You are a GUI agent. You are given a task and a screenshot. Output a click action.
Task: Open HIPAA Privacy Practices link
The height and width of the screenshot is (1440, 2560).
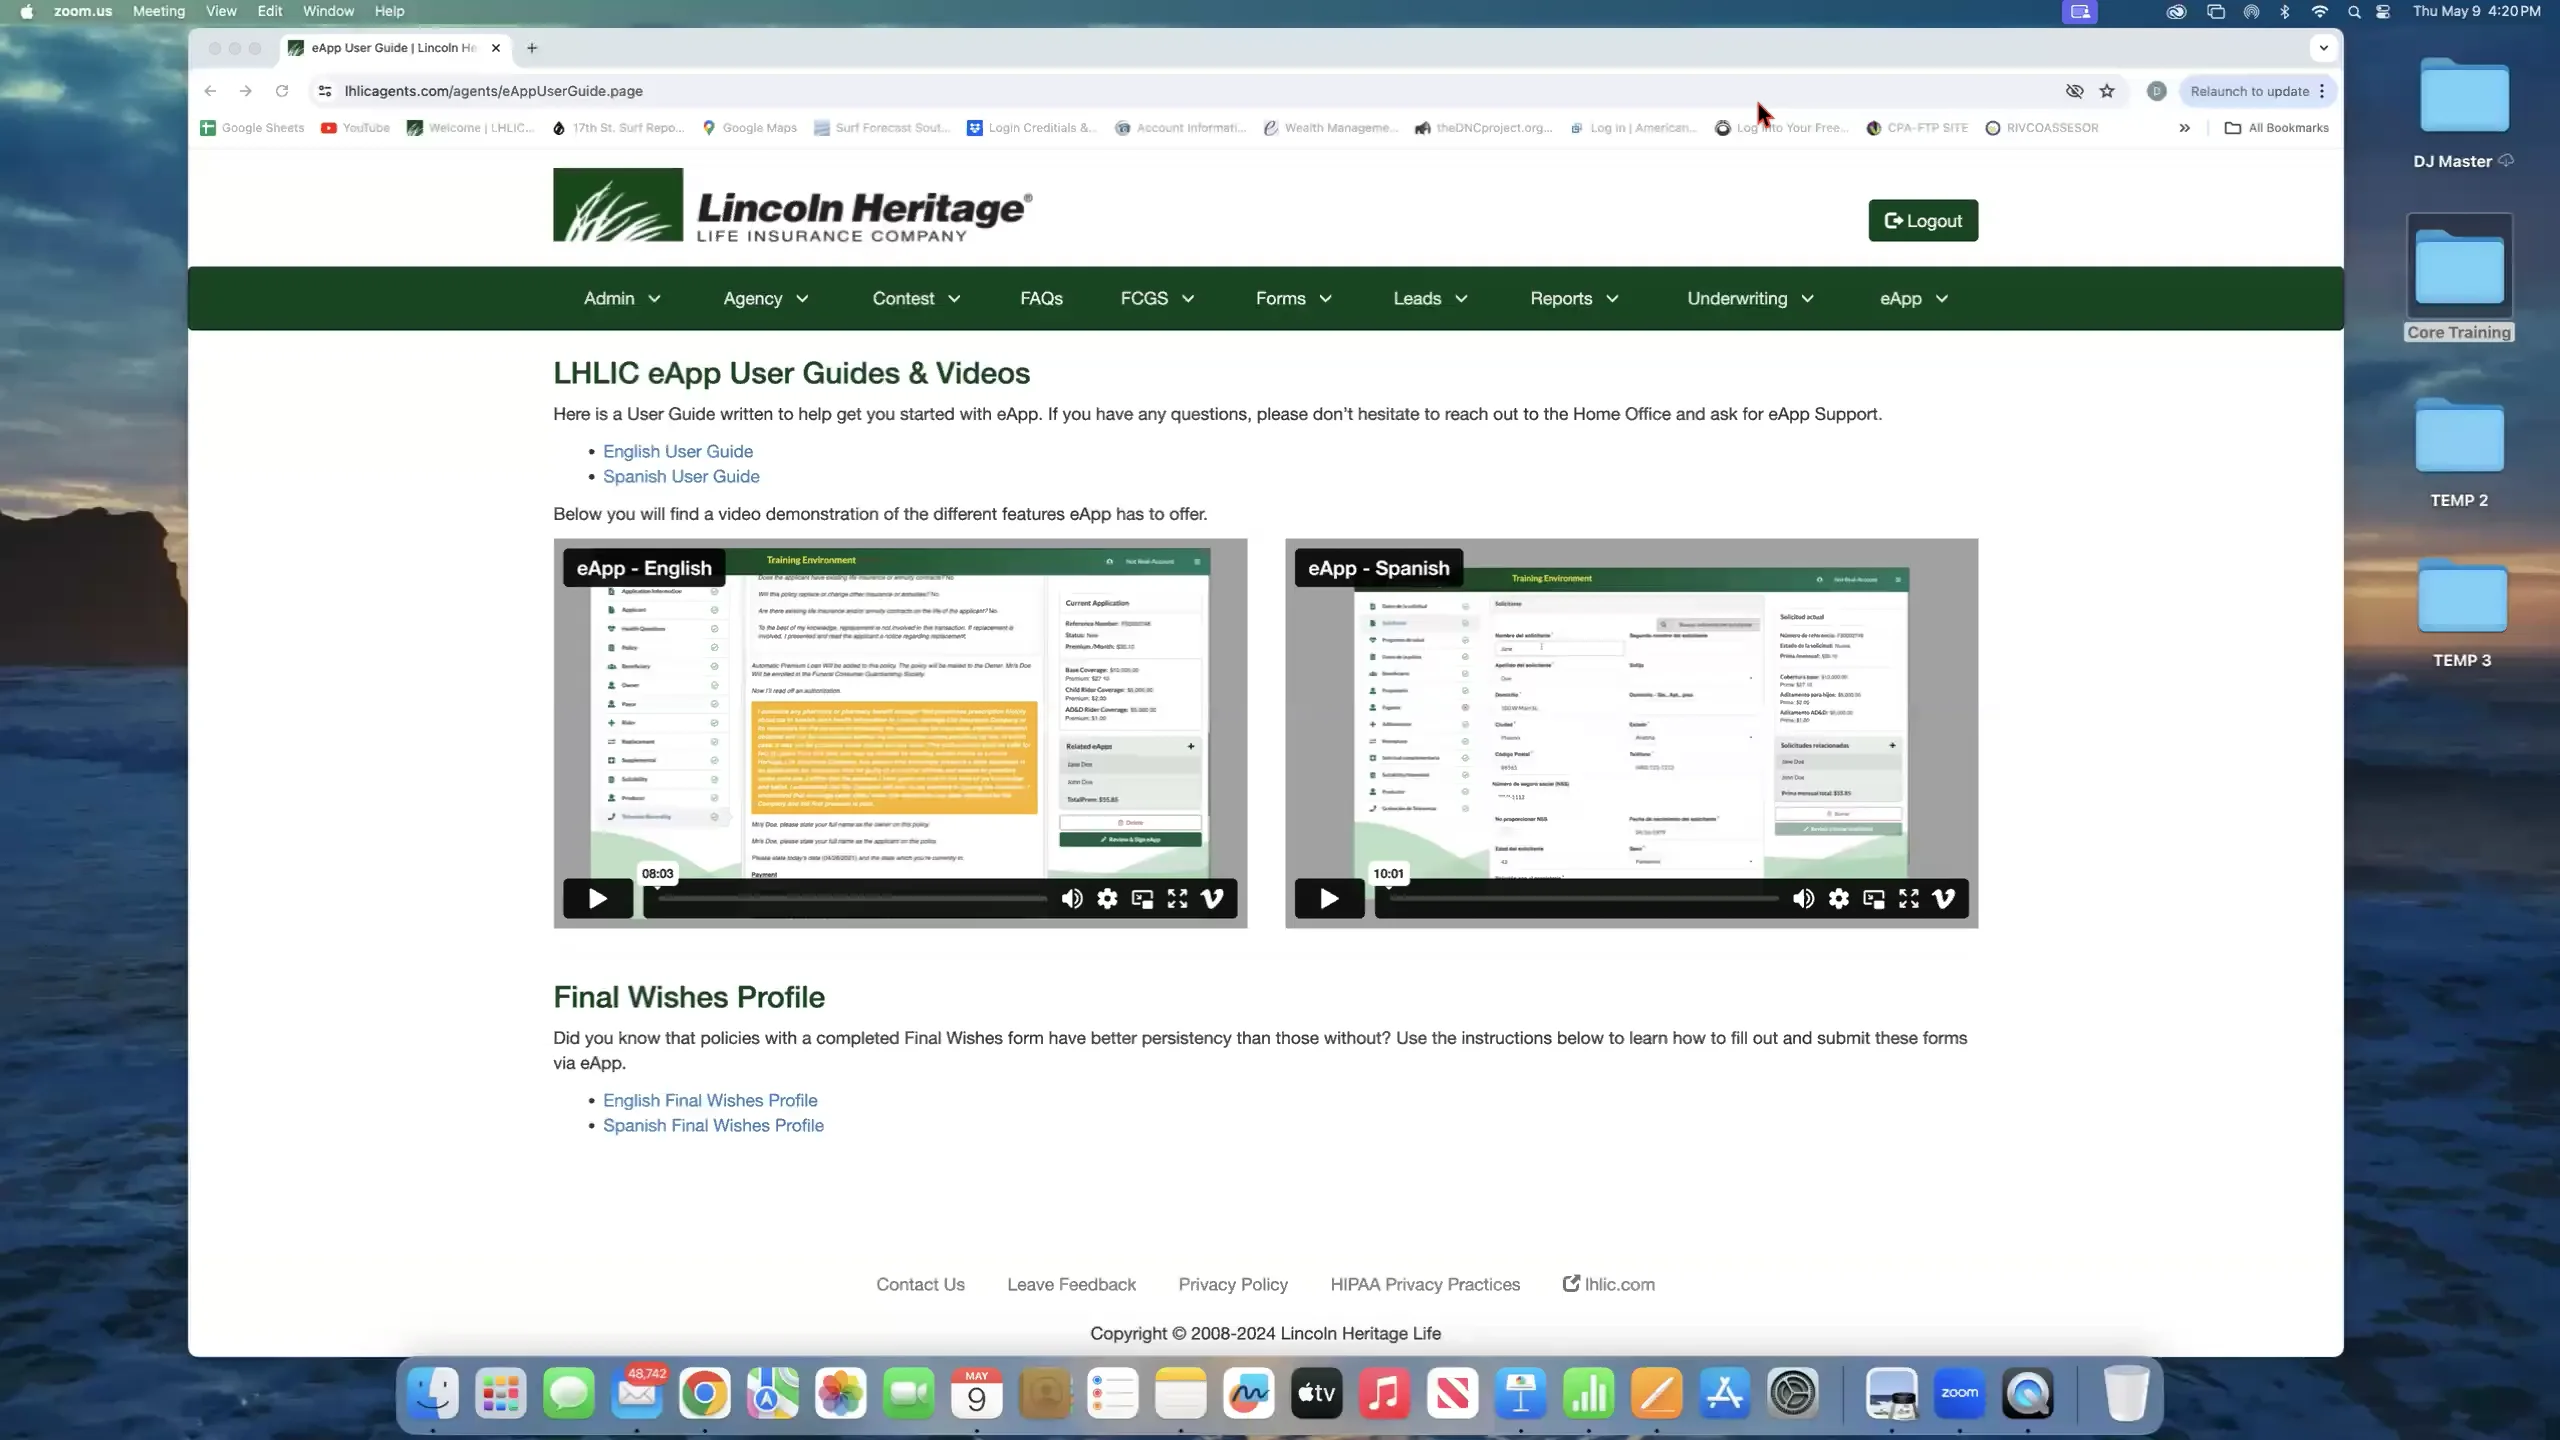(1425, 1284)
